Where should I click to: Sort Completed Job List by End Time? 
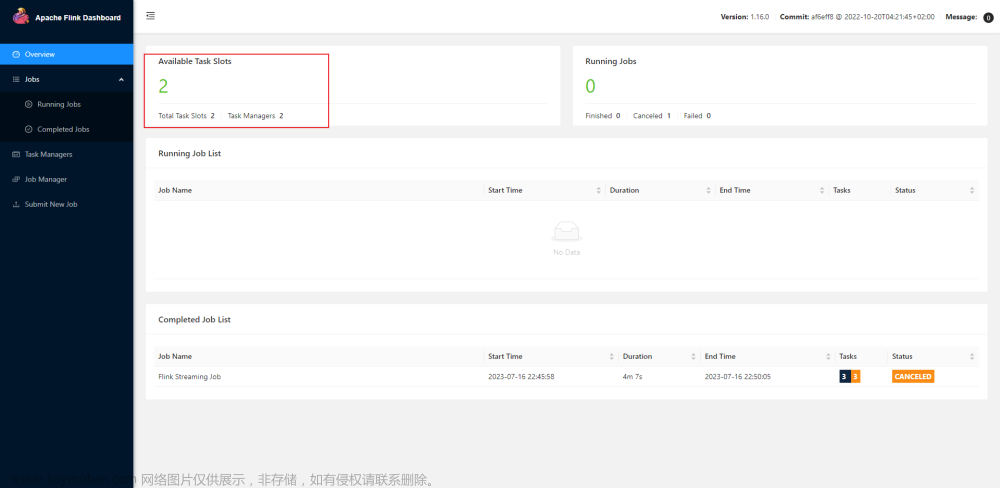[830, 357]
